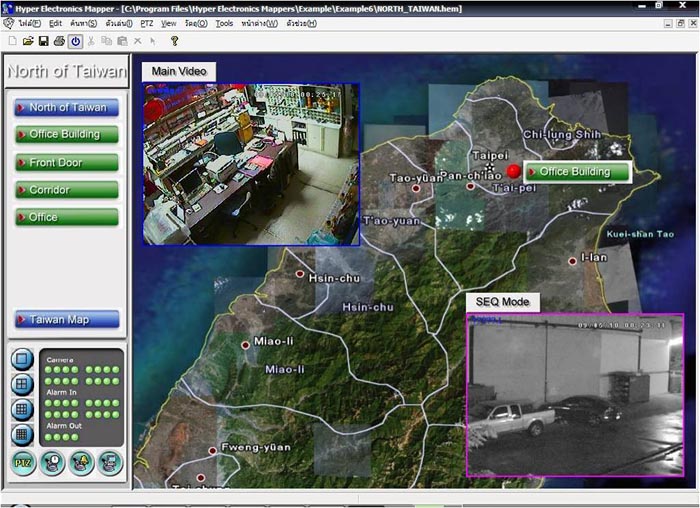This screenshot has height=508, width=700.
Task: Open the Tools menu
Action: [x=224, y=23]
